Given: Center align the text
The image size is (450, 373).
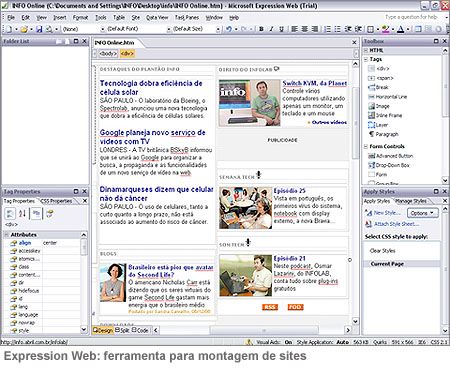Looking at the screenshot, I should 304,29.
